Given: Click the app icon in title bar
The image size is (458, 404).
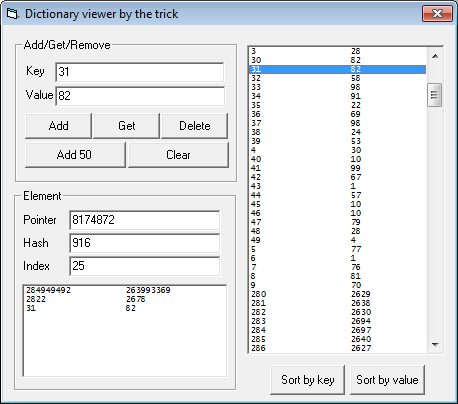Looking at the screenshot, I should [x=12, y=14].
